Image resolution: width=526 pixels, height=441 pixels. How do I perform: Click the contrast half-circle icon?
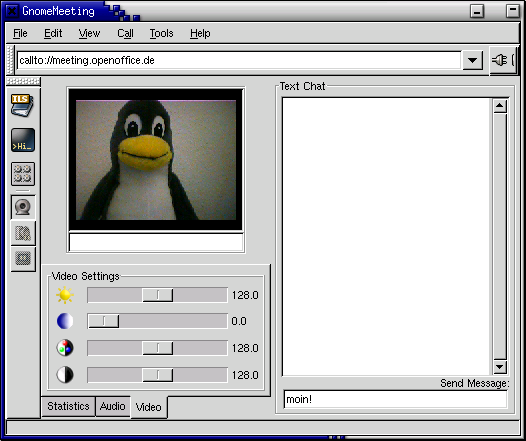click(x=65, y=375)
